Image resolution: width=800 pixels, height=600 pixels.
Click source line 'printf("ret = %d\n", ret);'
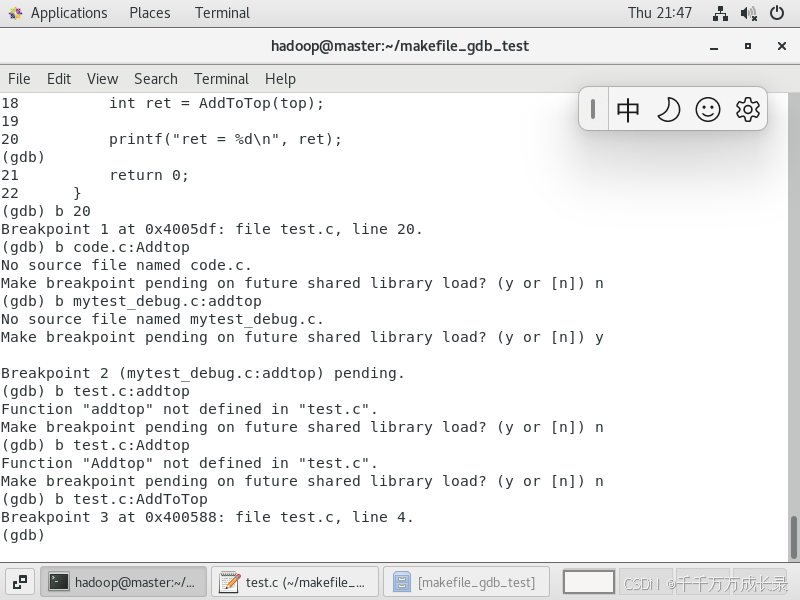pos(225,139)
